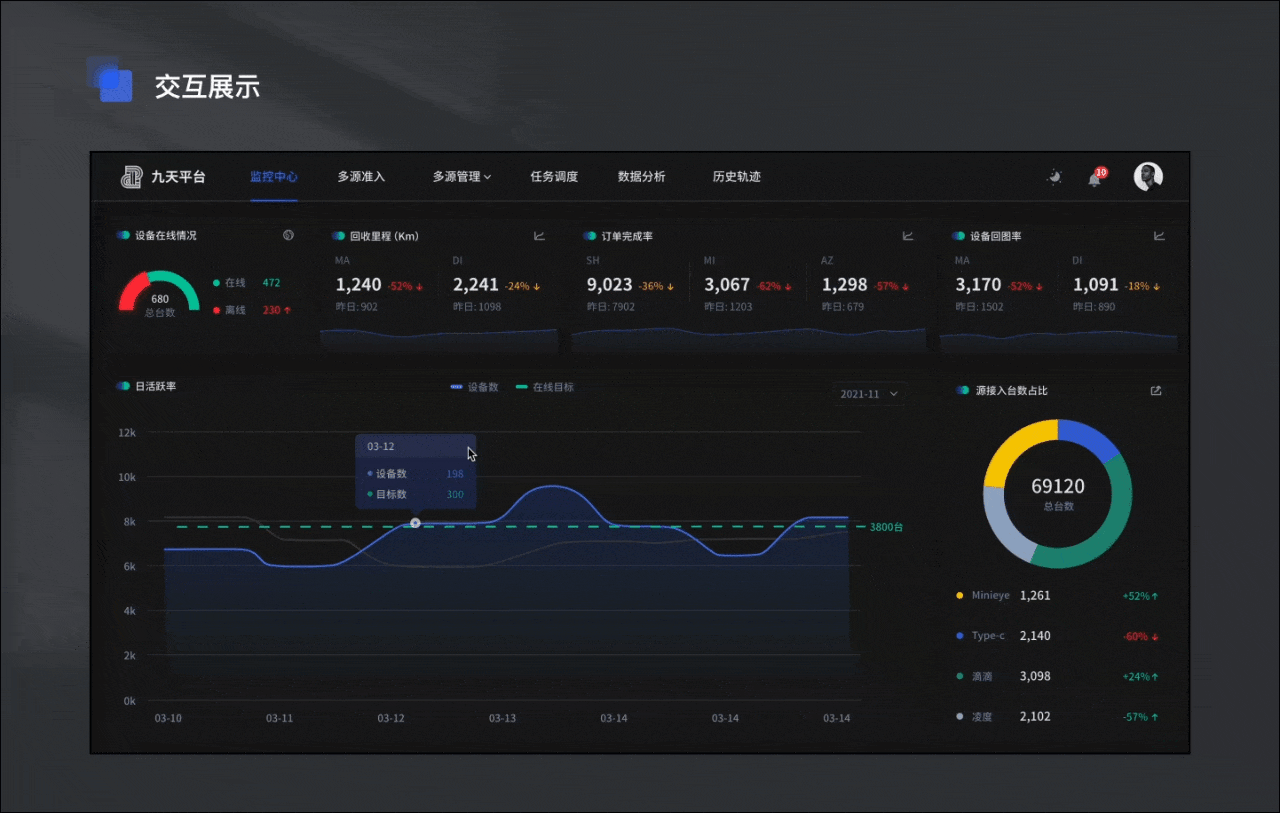Viewport: 1280px width, 813px height.
Task: Click 目标数 300 in chart tooltip
Action: (416, 494)
